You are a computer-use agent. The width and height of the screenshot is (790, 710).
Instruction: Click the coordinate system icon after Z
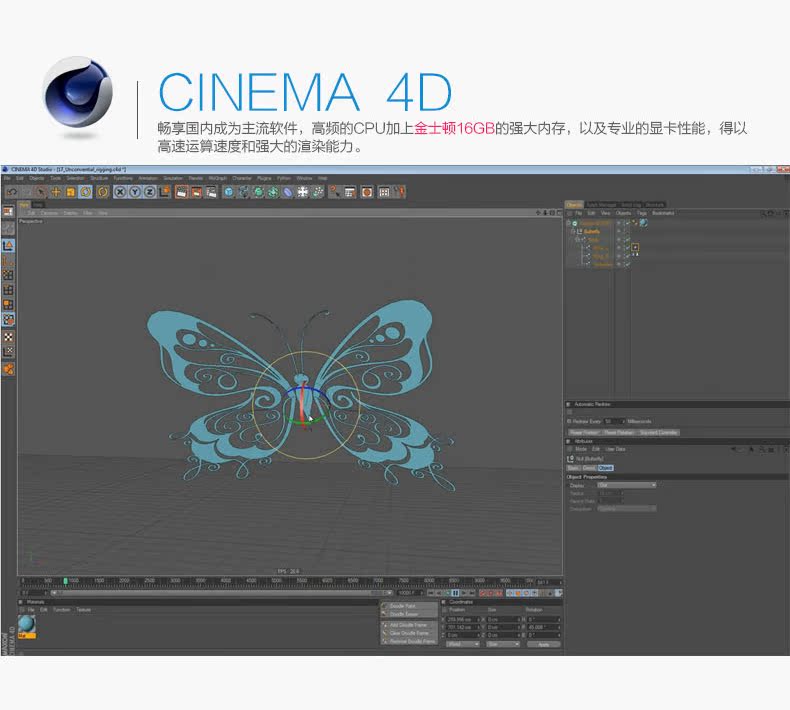[x=164, y=192]
